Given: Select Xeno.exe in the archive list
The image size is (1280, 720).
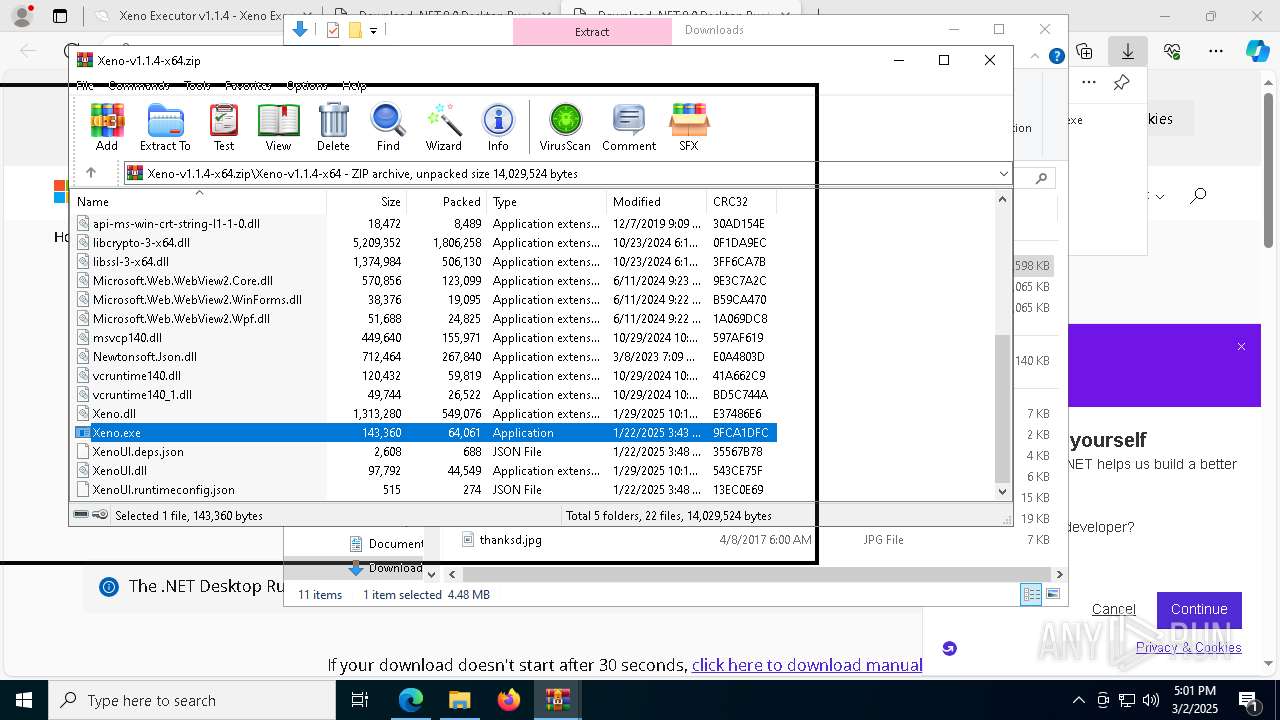Looking at the screenshot, I should coord(424,432).
